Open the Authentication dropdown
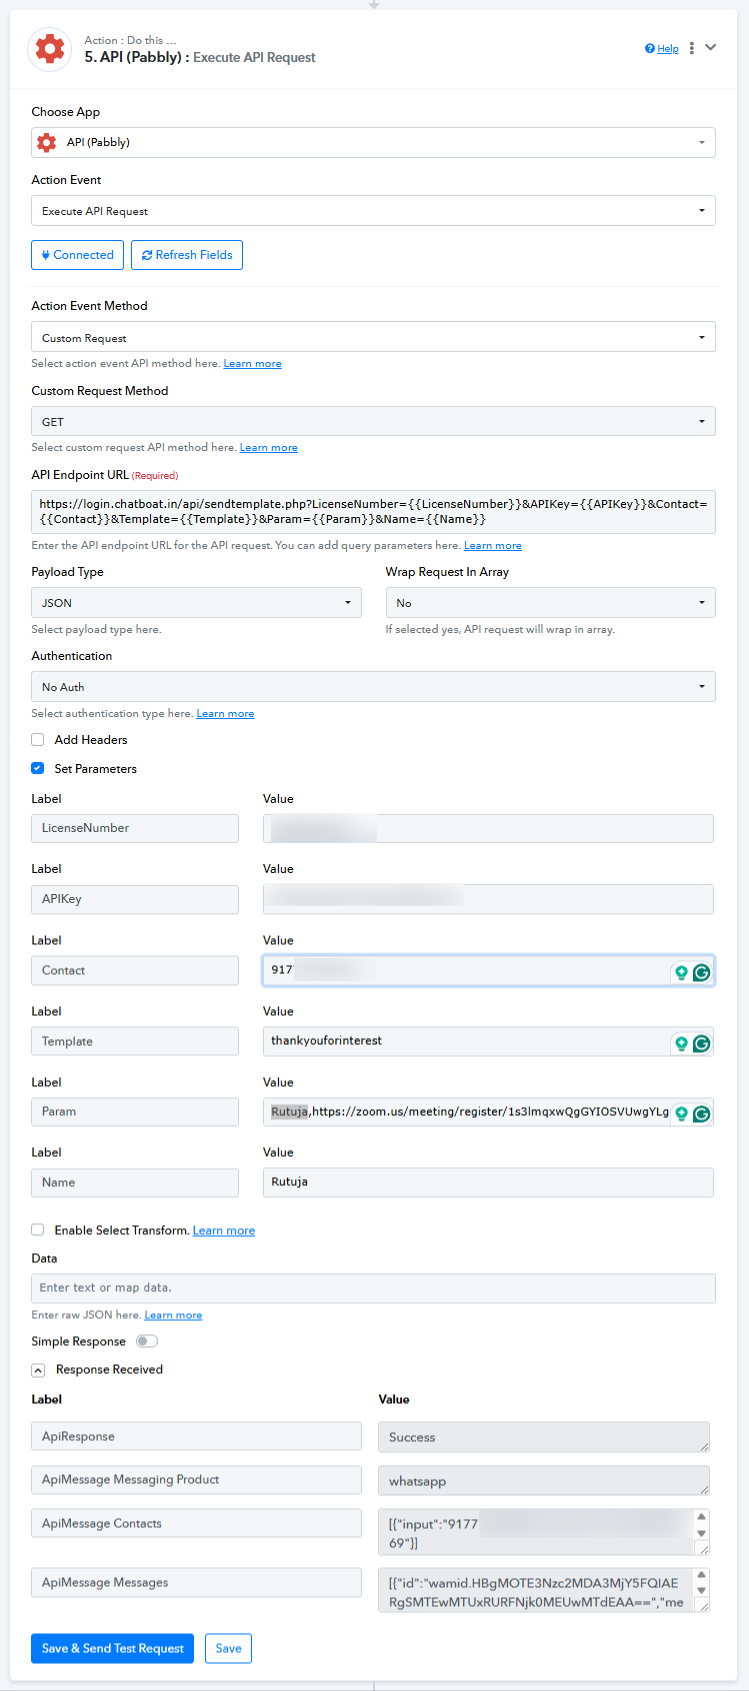Viewport: 749px width, 1691px height. pyautogui.click(x=373, y=687)
